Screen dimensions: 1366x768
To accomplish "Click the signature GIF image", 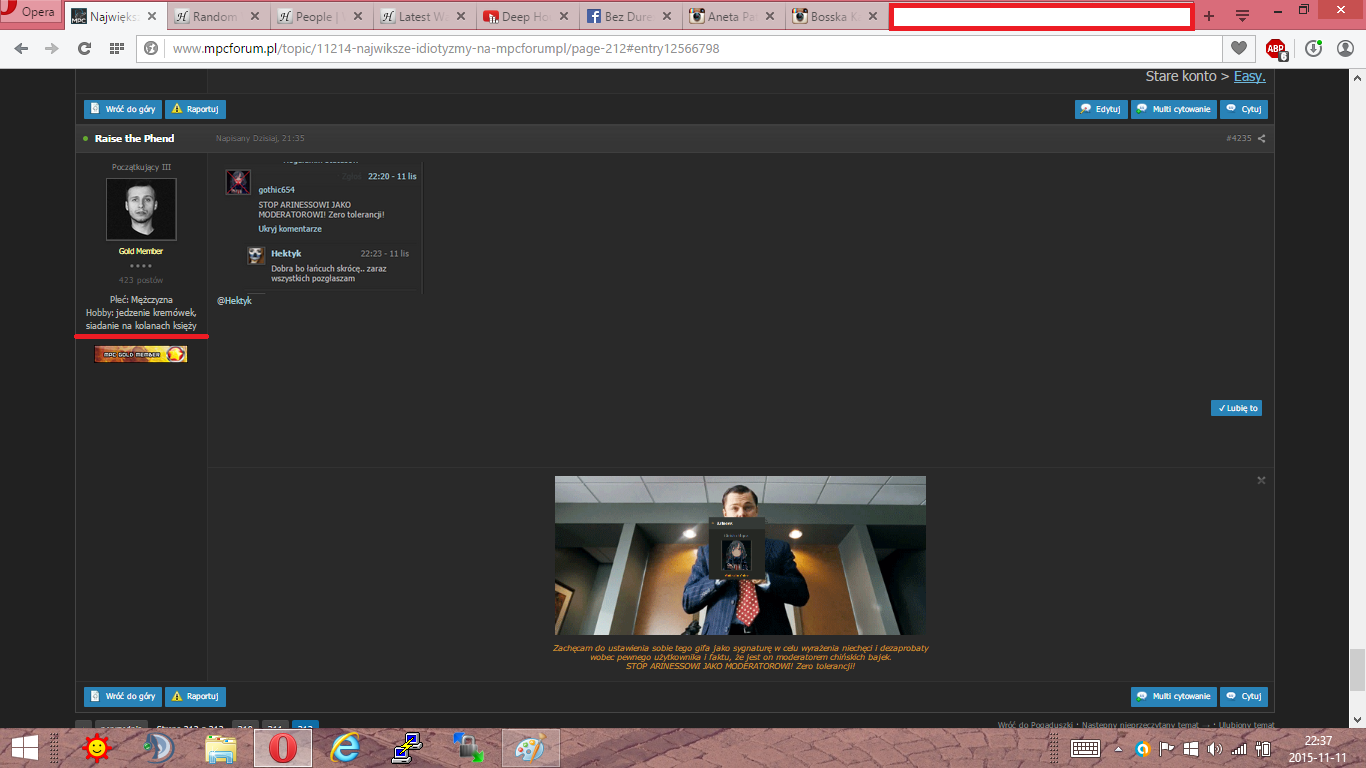I will point(740,555).
